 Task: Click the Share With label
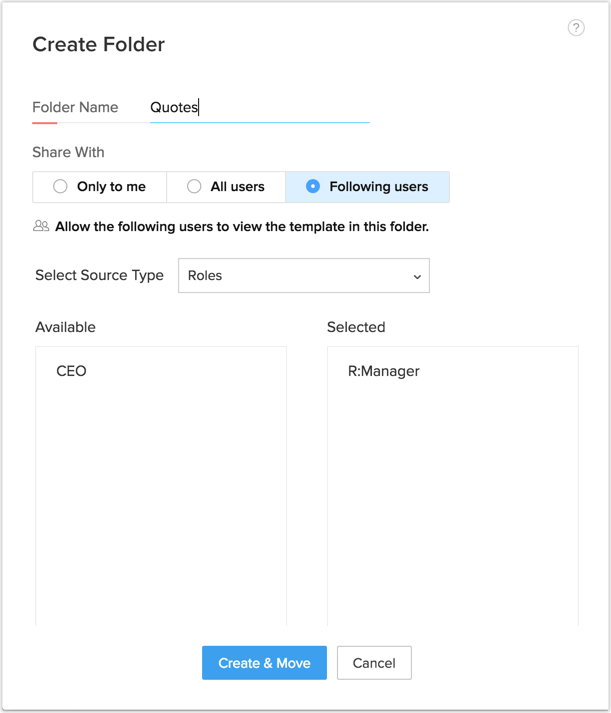68,153
